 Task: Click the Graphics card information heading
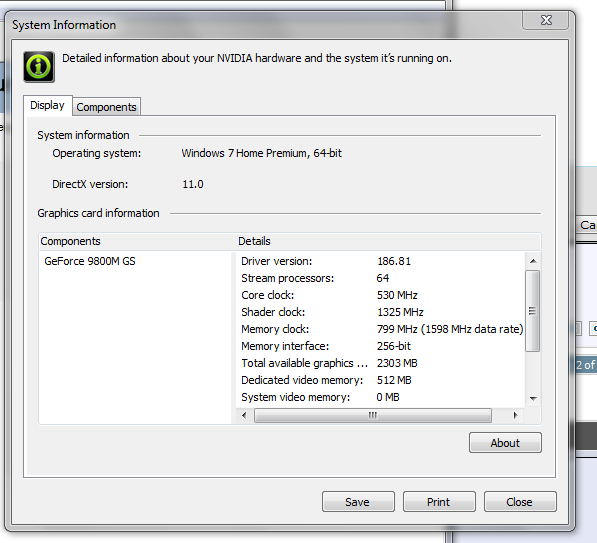98,213
